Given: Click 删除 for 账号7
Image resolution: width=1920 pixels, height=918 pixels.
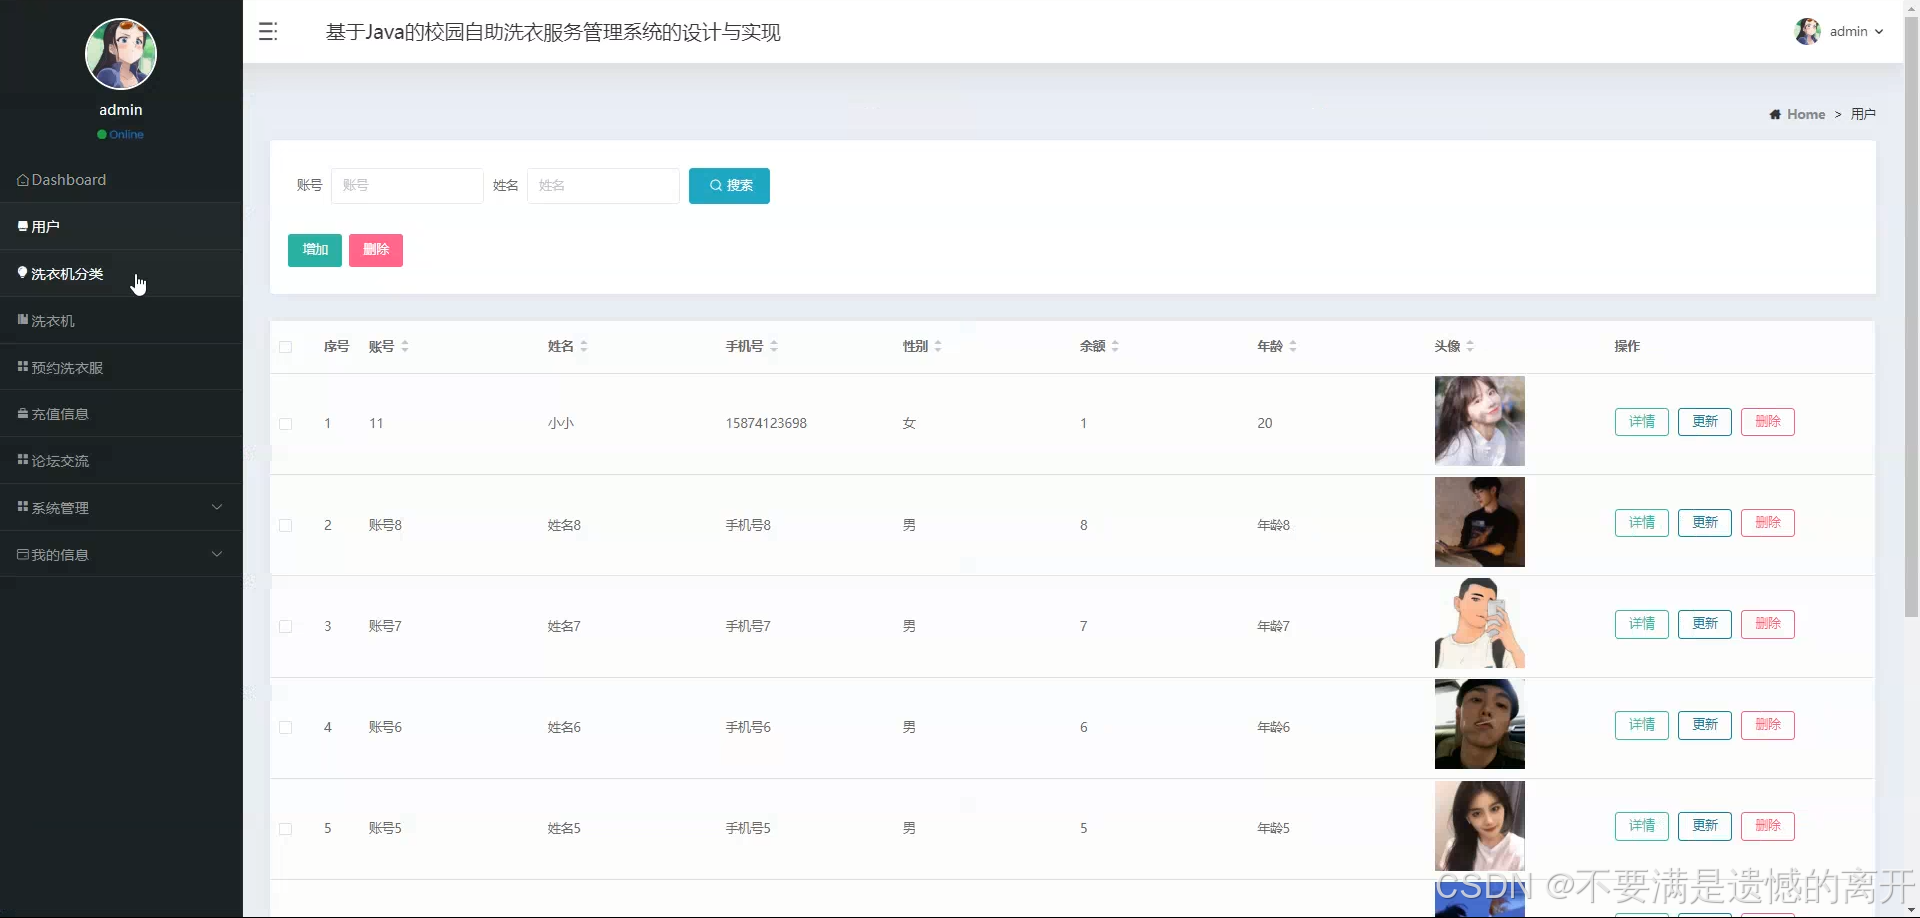Looking at the screenshot, I should click(x=1768, y=624).
